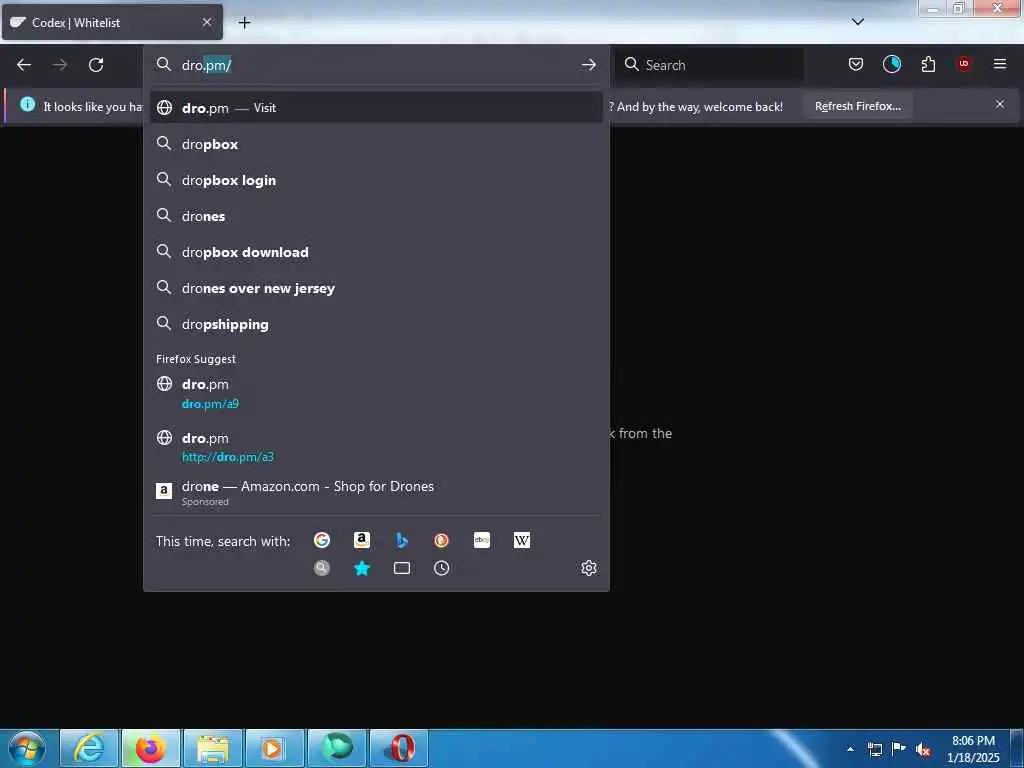1024x768 pixels.
Task: Search this time with Wikipedia
Action: [x=522, y=540]
